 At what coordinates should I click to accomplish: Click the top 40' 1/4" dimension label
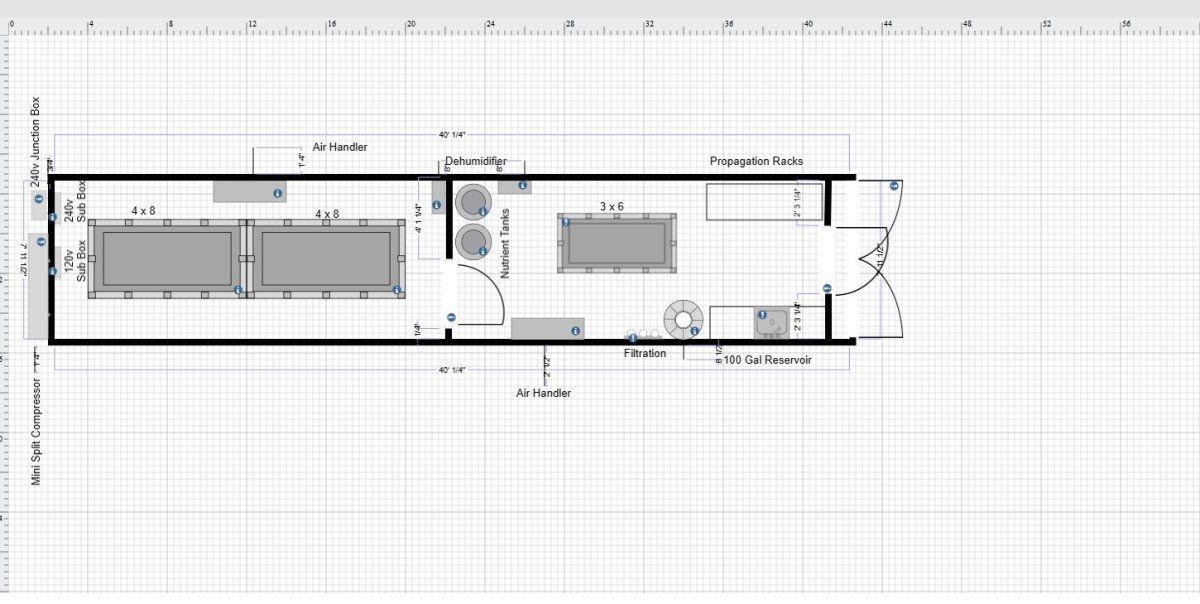coord(452,134)
